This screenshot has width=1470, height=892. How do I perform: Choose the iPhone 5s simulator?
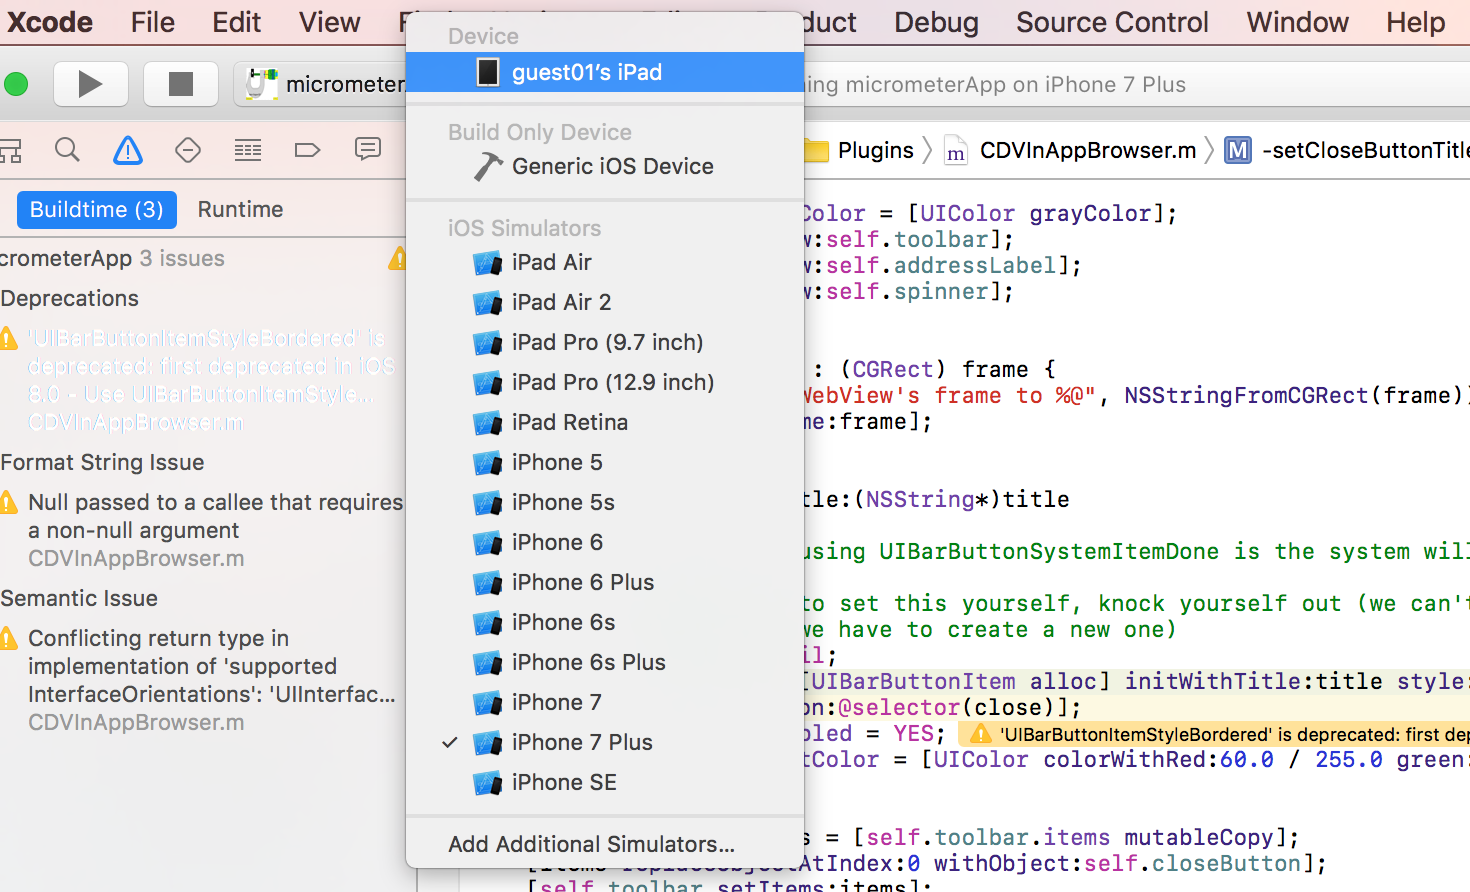[x=605, y=502]
